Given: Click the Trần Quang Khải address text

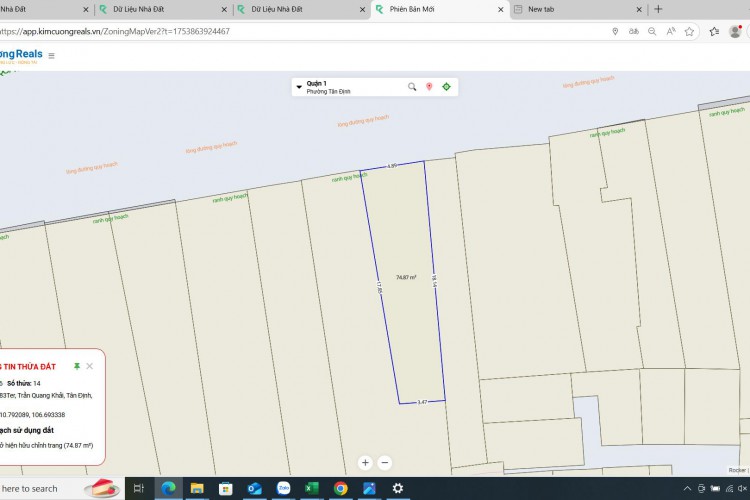Looking at the screenshot, I should tap(46, 395).
